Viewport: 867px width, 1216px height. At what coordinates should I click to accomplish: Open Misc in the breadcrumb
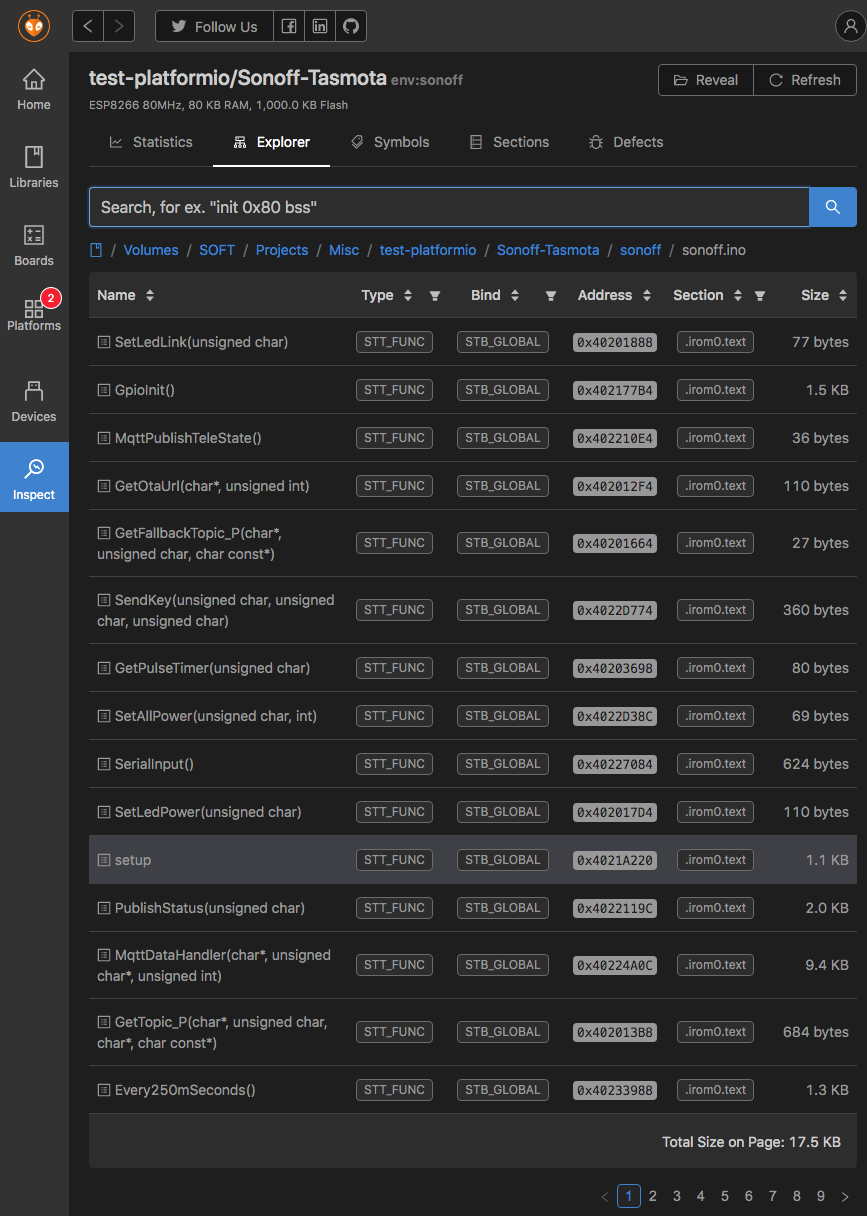tap(344, 250)
